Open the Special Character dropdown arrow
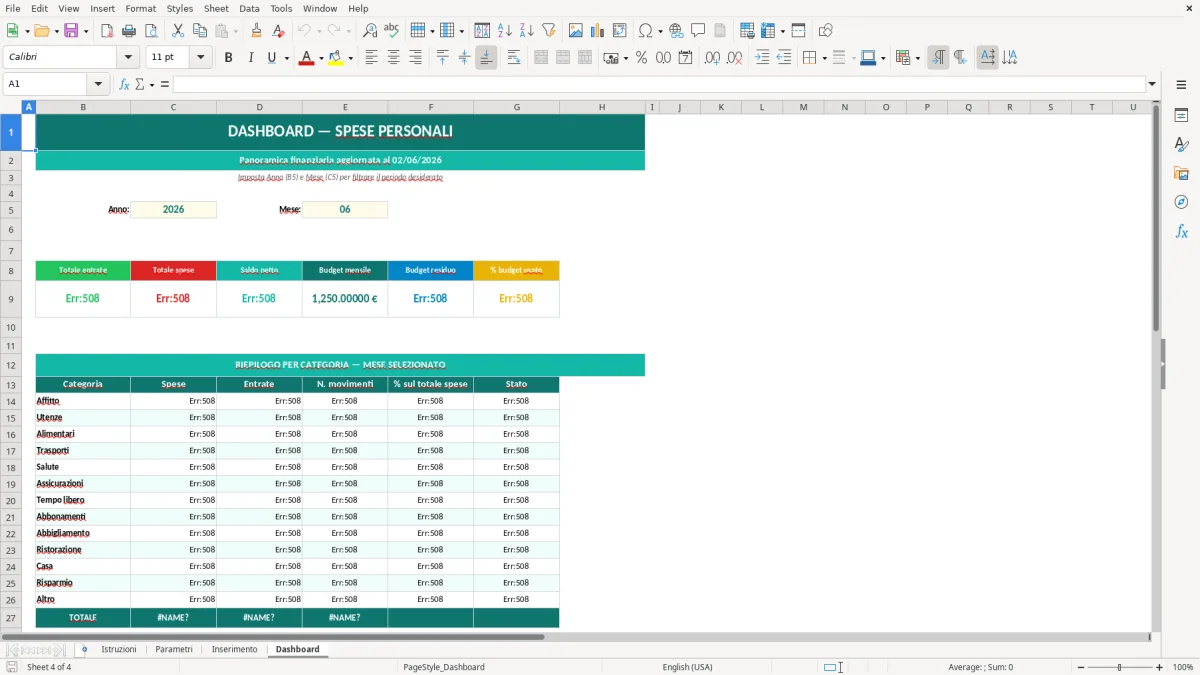 click(661, 31)
